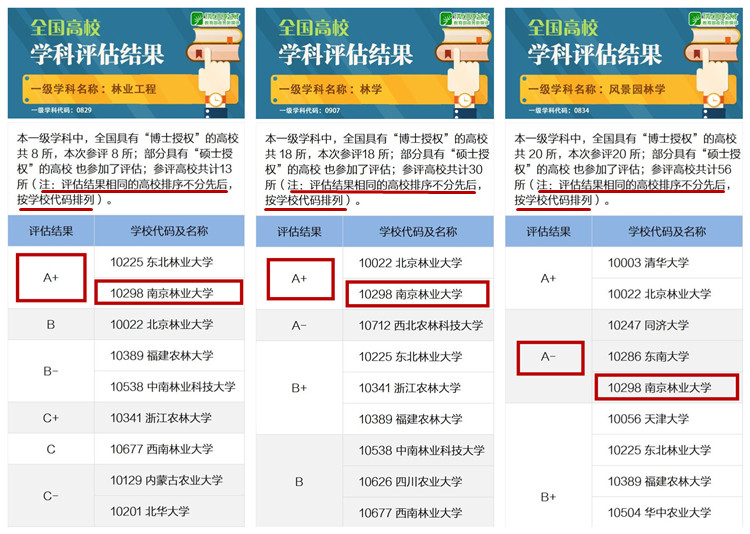Click grade A+ in the 风景园林学 table
Image resolution: width=750 pixels, height=534 pixels.
(549, 278)
